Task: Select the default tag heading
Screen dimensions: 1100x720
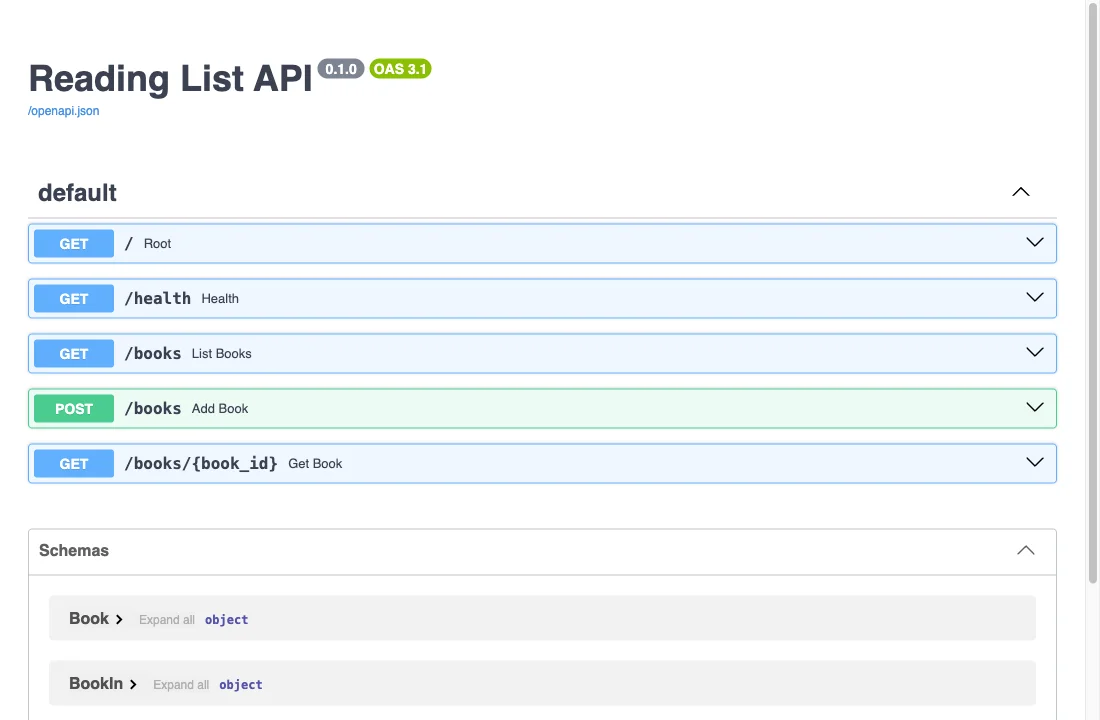Action: coord(77,192)
